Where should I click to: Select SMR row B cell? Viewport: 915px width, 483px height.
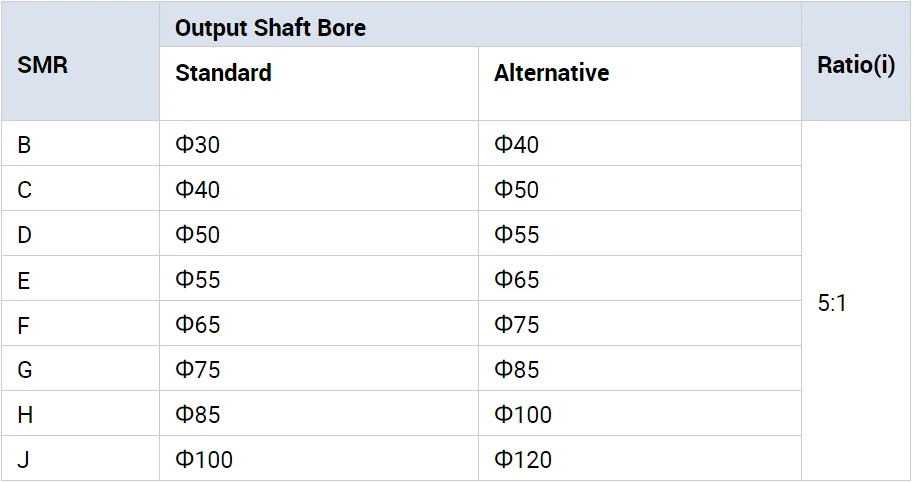[x=80, y=144]
